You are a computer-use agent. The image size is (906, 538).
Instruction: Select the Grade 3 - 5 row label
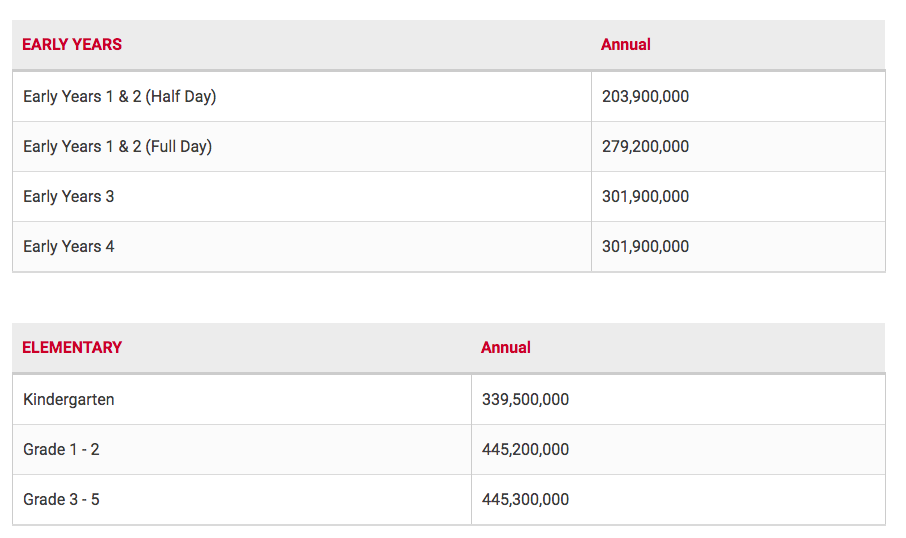pos(61,500)
